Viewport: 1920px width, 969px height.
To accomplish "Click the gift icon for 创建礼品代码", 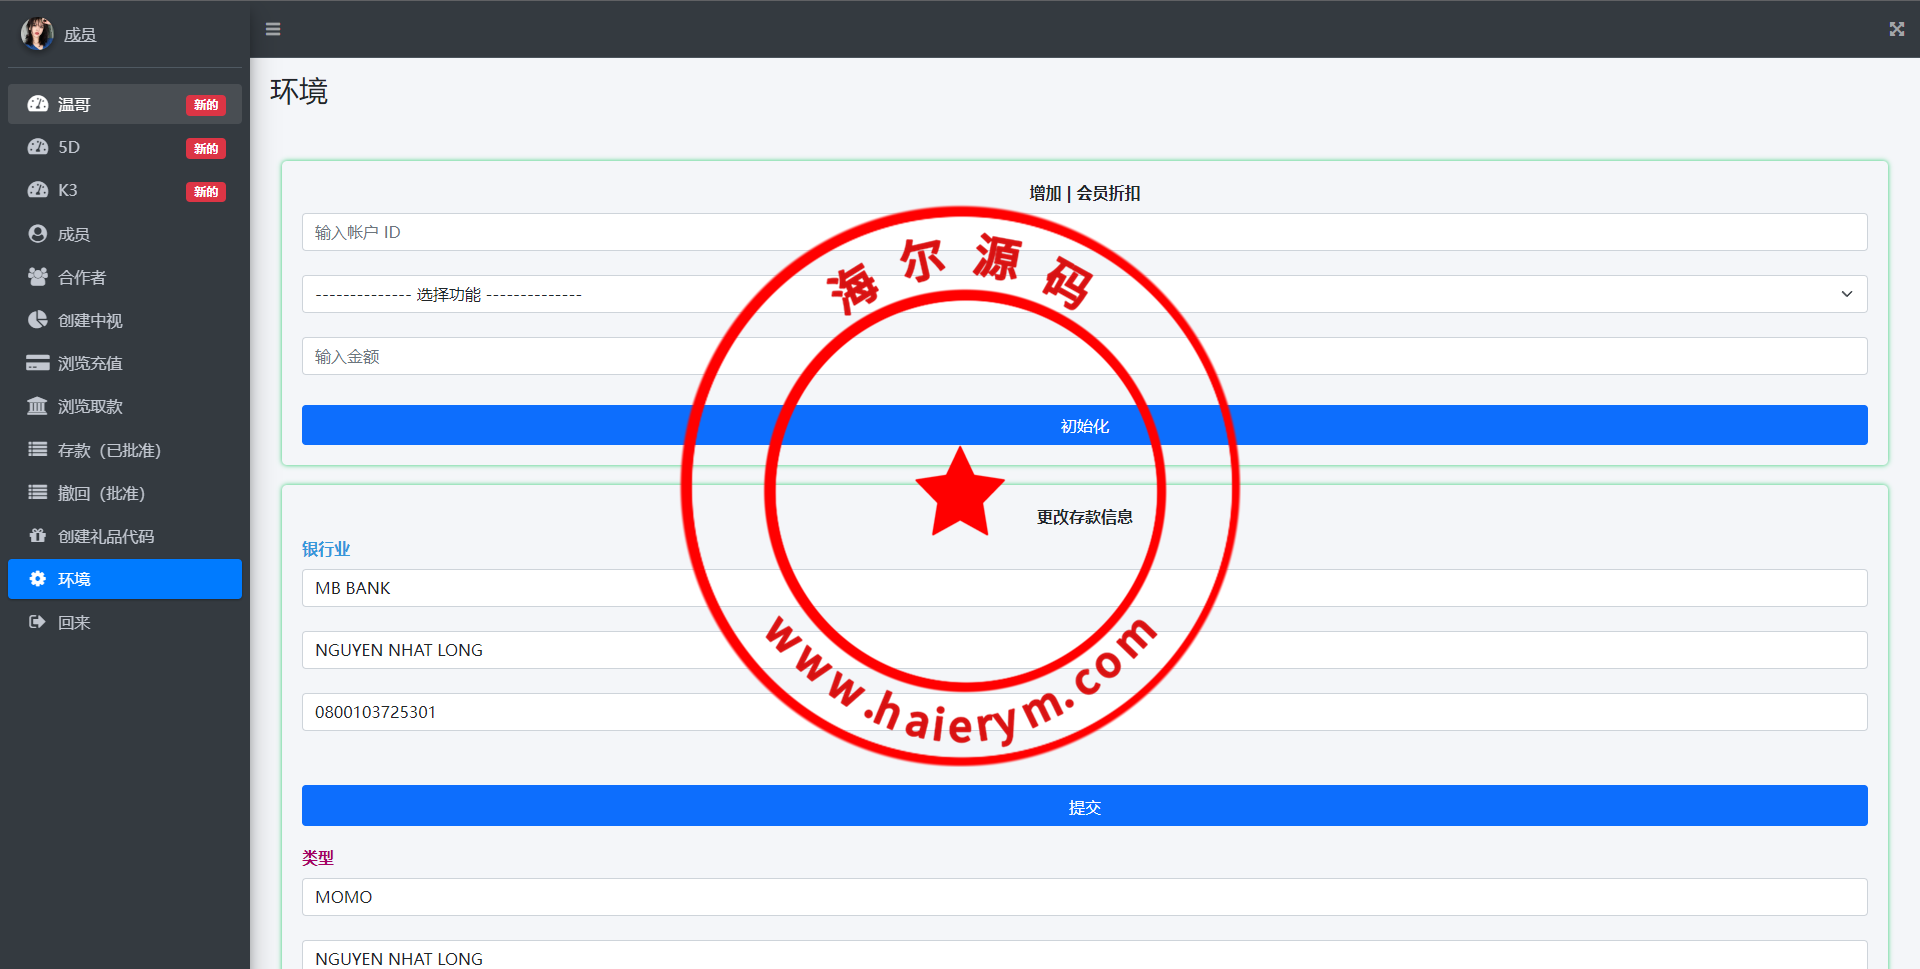I will coord(38,536).
